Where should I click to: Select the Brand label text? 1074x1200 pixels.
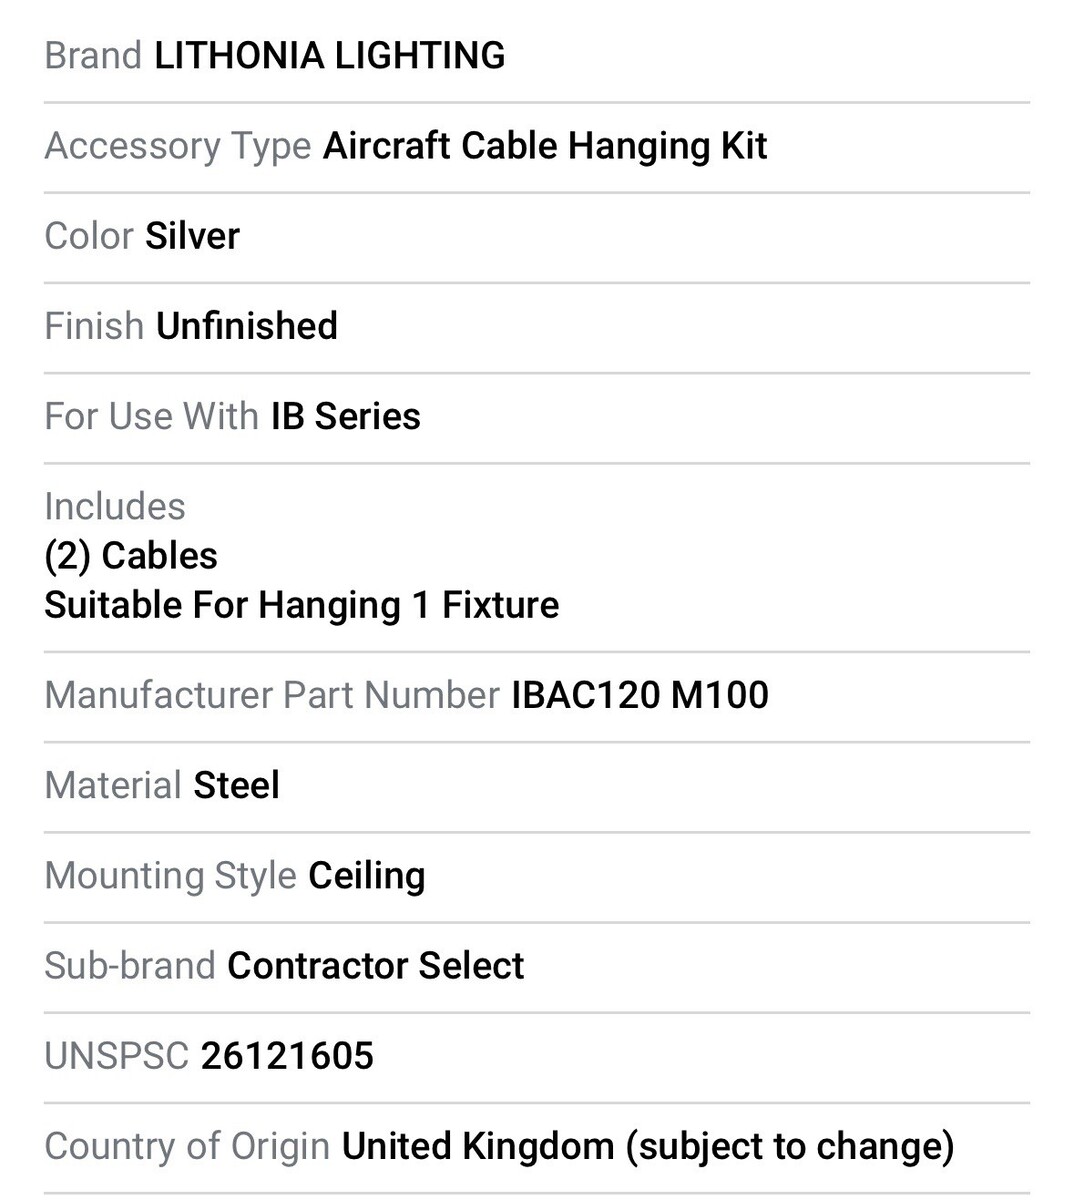pyautogui.click(x=93, y=56)
